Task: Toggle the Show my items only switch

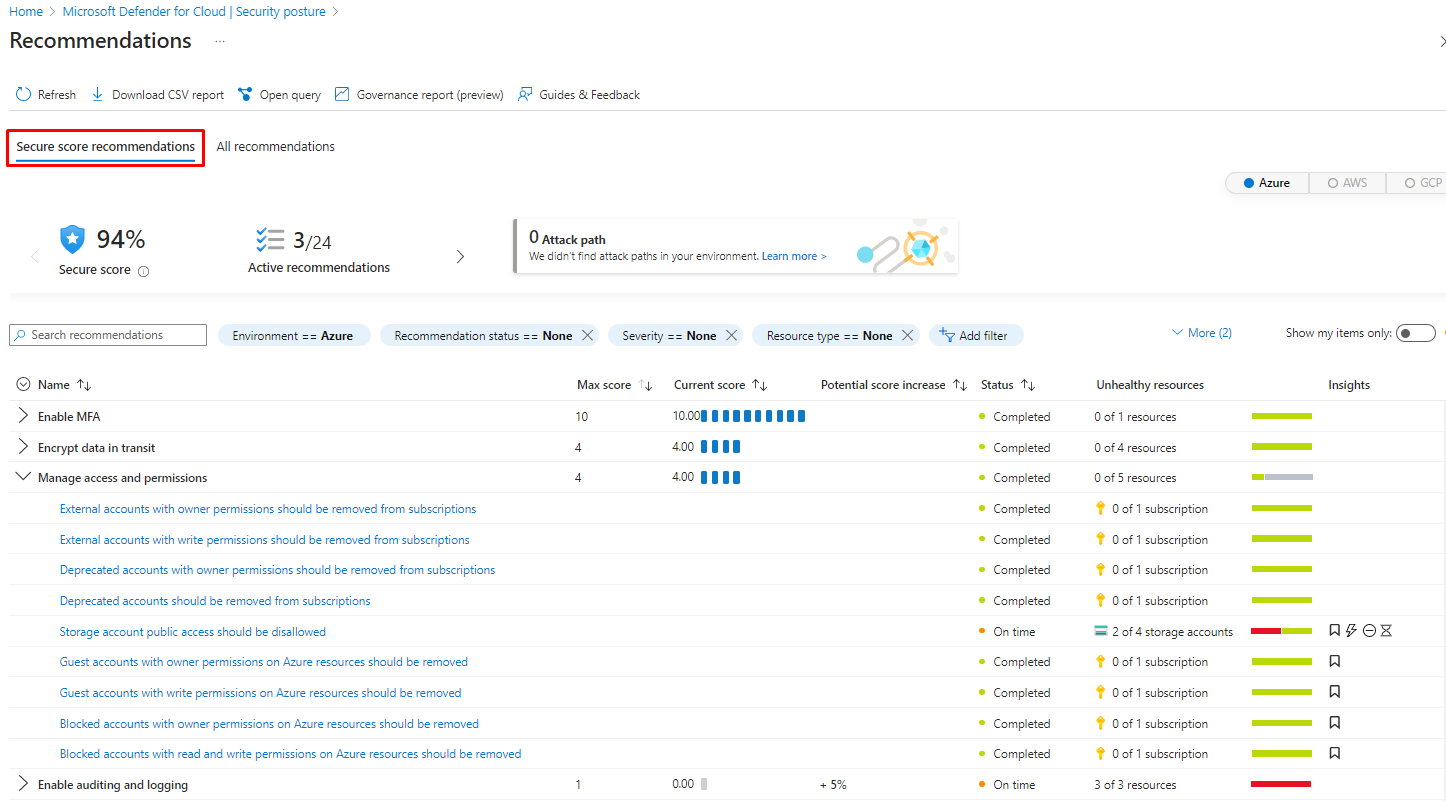Action: [1415, 334]
